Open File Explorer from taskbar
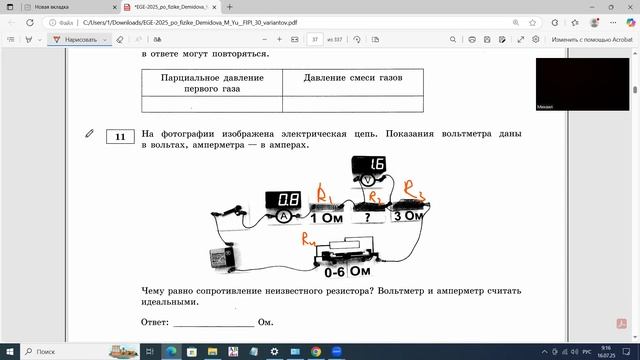Viewport: 640px width, 360px height. 212,351
